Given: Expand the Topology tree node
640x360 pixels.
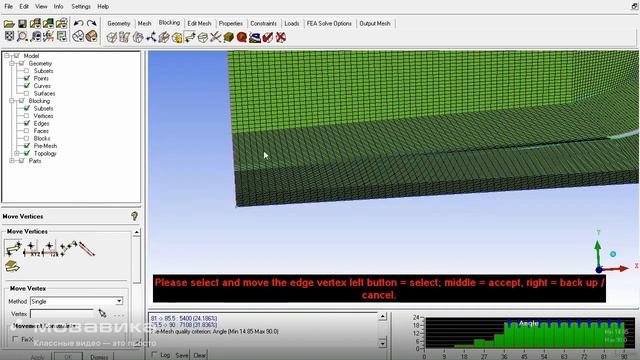Looking at the screenshot, I should [17, 153].
